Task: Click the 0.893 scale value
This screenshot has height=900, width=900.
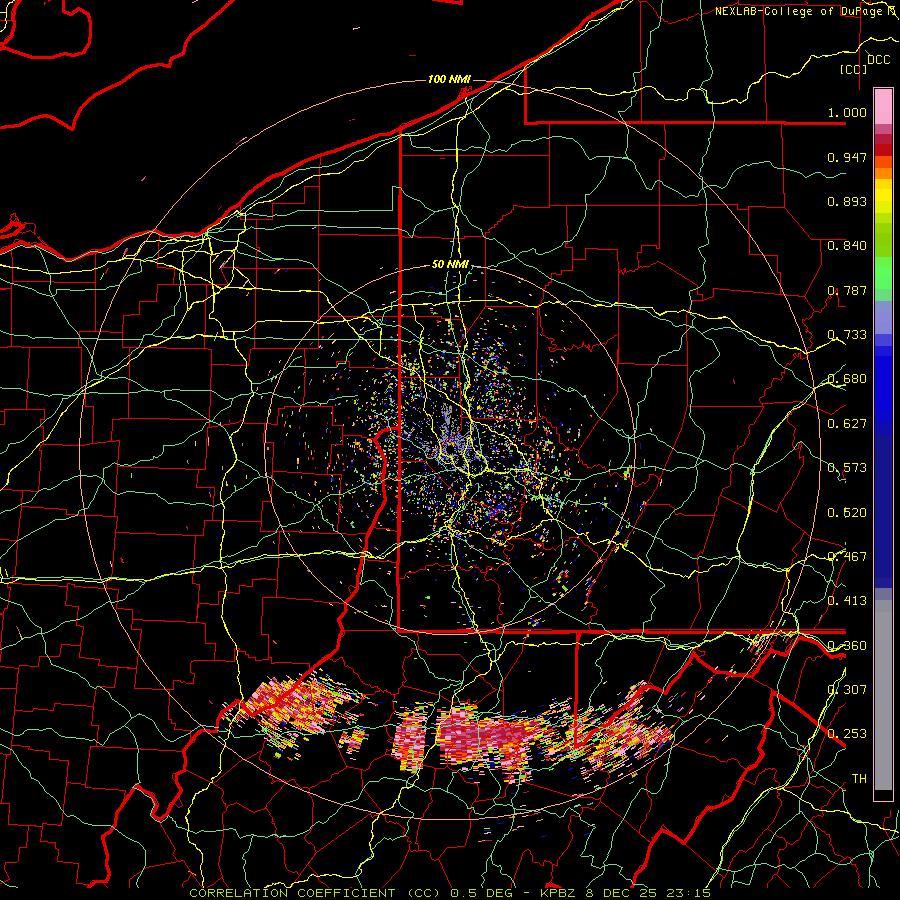Action: [x=847, y=201]
